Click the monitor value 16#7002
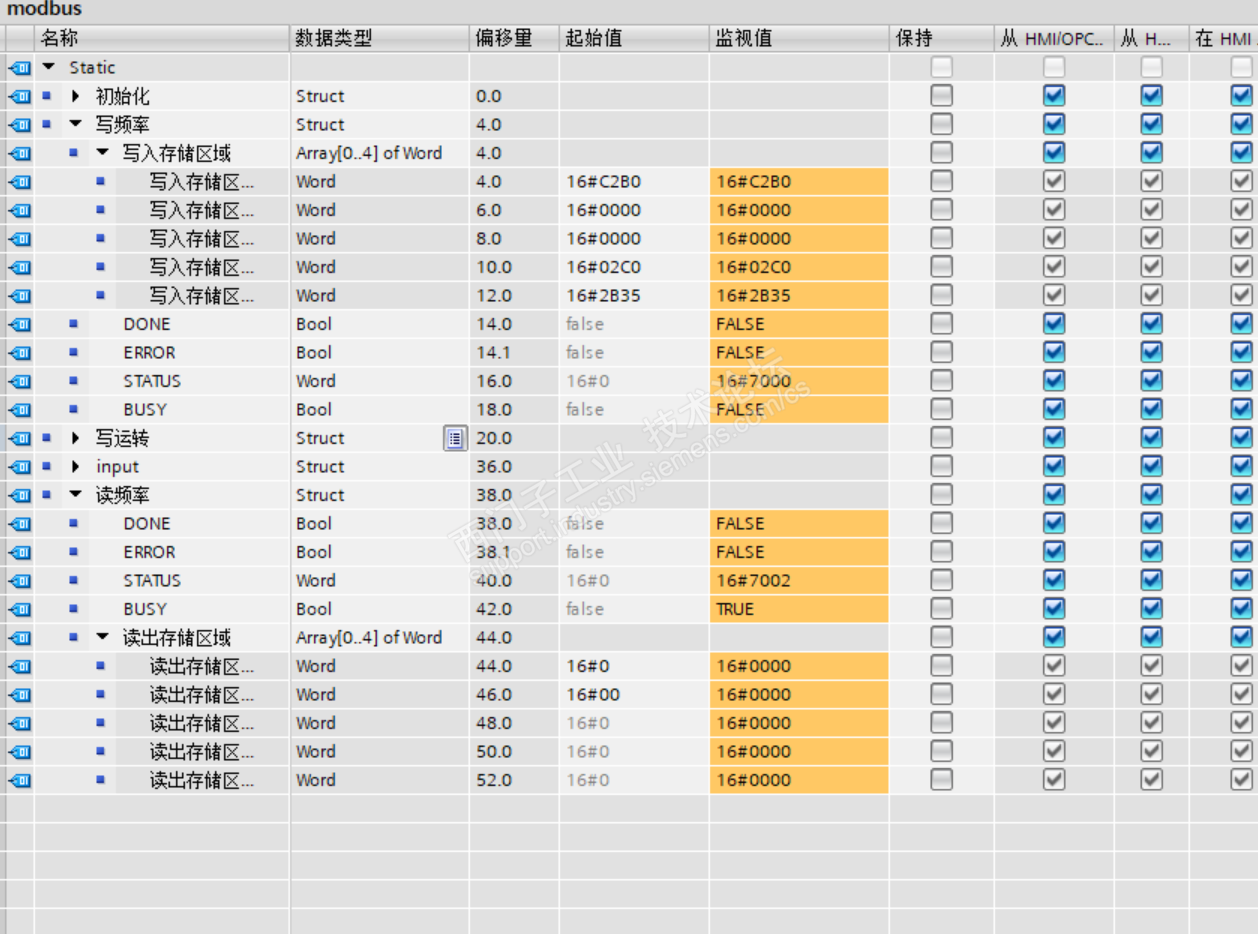The image size is (1258, 934). point(799,580)
